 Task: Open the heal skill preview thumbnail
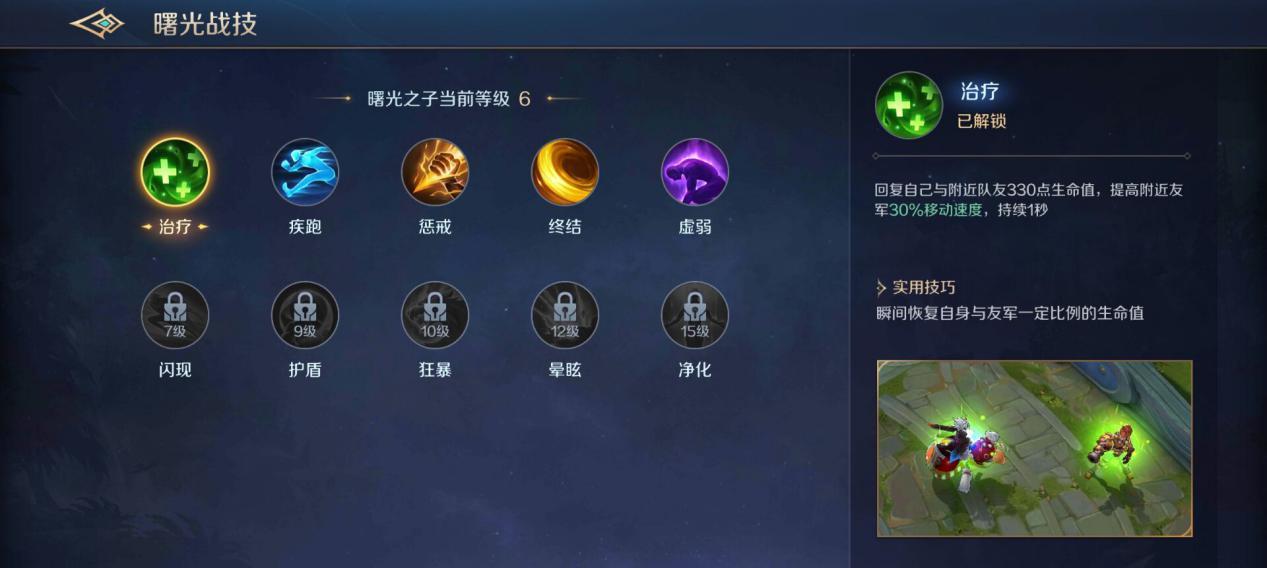1035,448
